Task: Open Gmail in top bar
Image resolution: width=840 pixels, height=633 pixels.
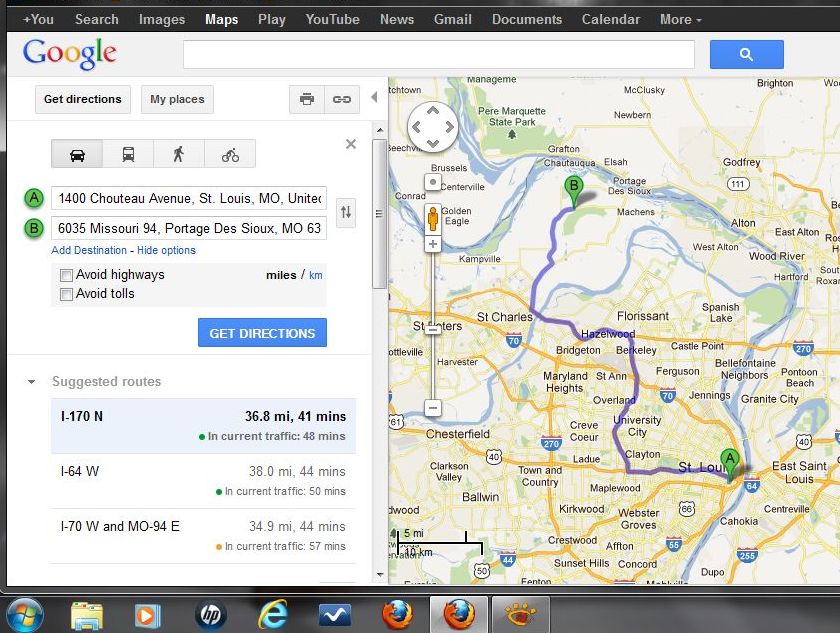Action: pyautogui.click(x=453, y=19)
